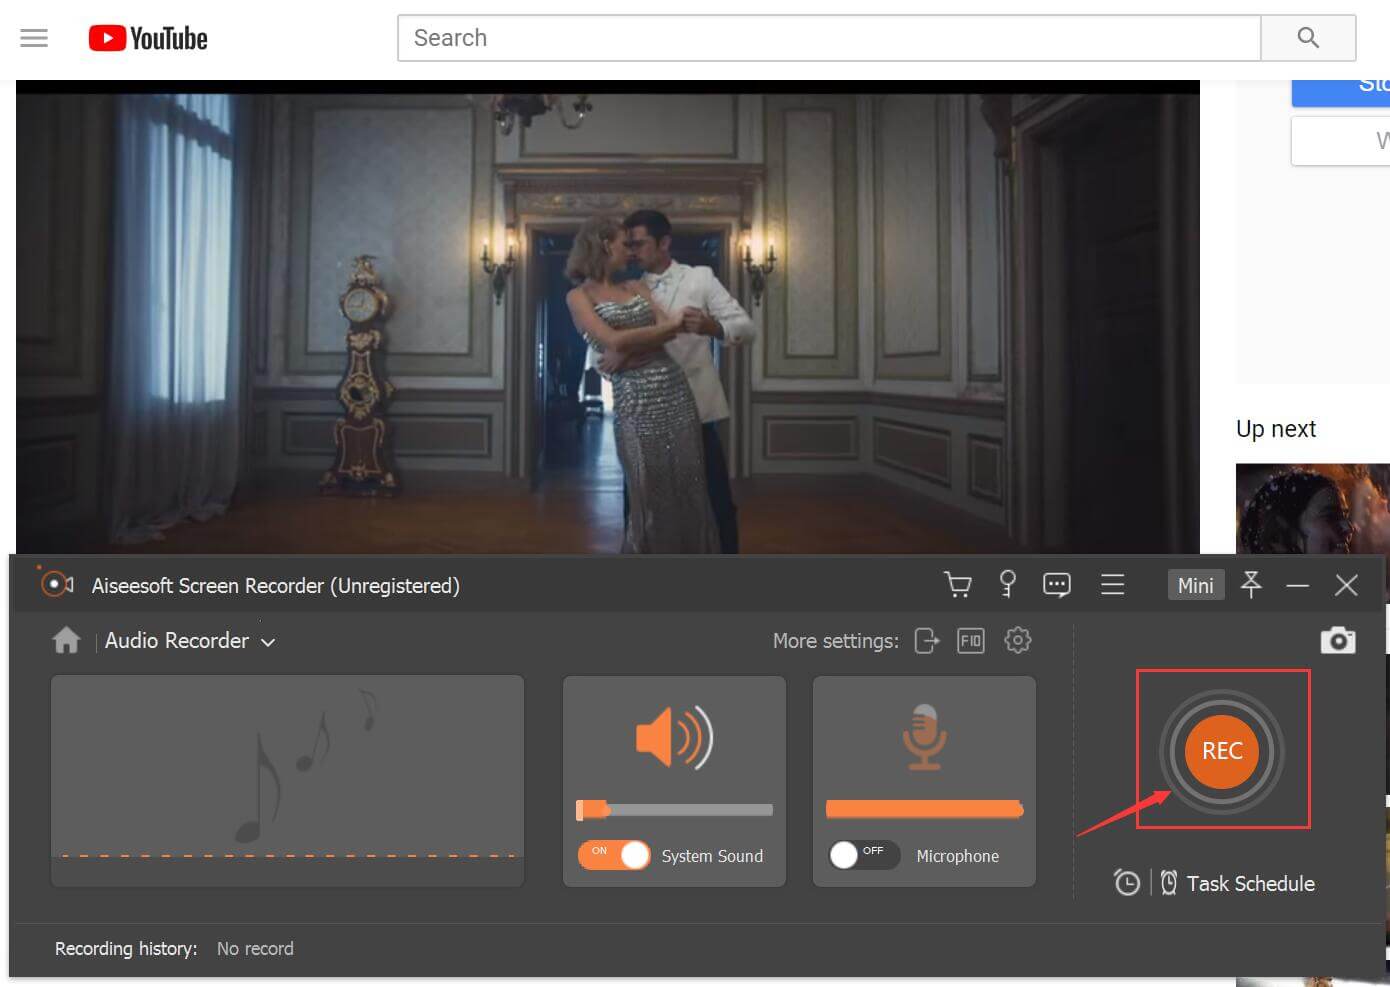Close the Aiseesoft Screen Recorder window

coord(1346,585)
